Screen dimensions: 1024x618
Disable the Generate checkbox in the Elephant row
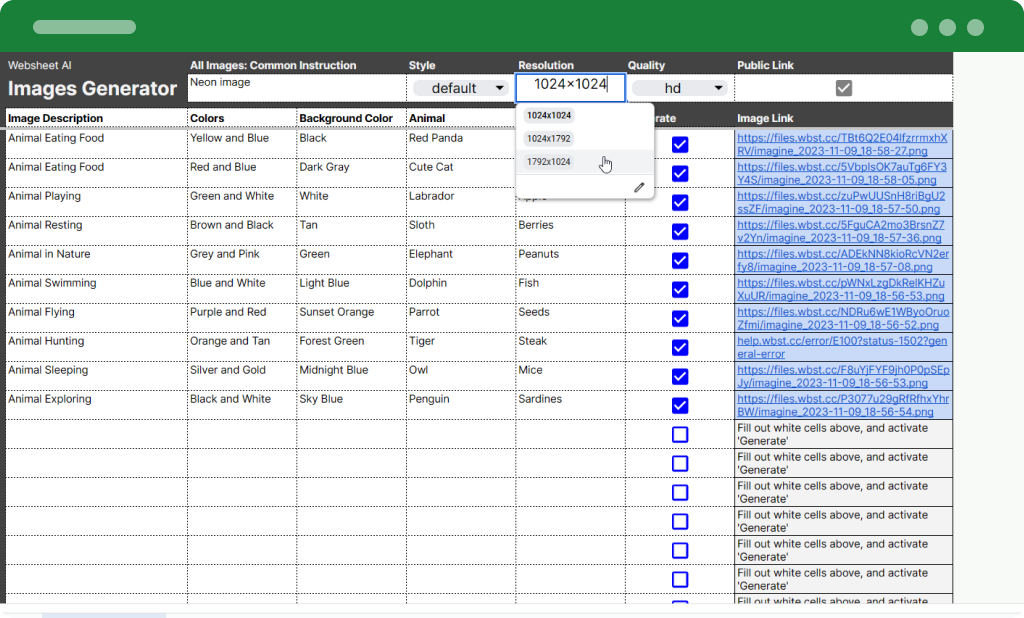pos(680,261)
